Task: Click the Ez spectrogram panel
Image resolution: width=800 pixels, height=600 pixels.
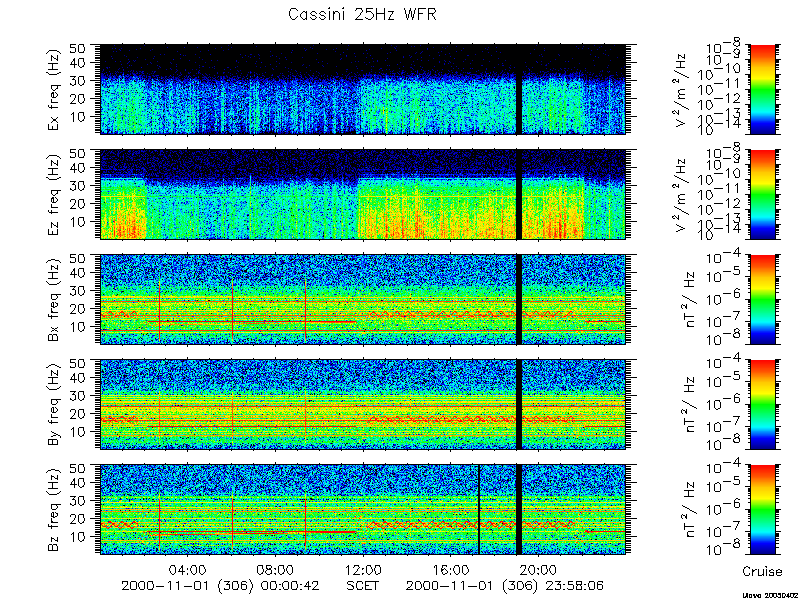Action: (363, 194)
